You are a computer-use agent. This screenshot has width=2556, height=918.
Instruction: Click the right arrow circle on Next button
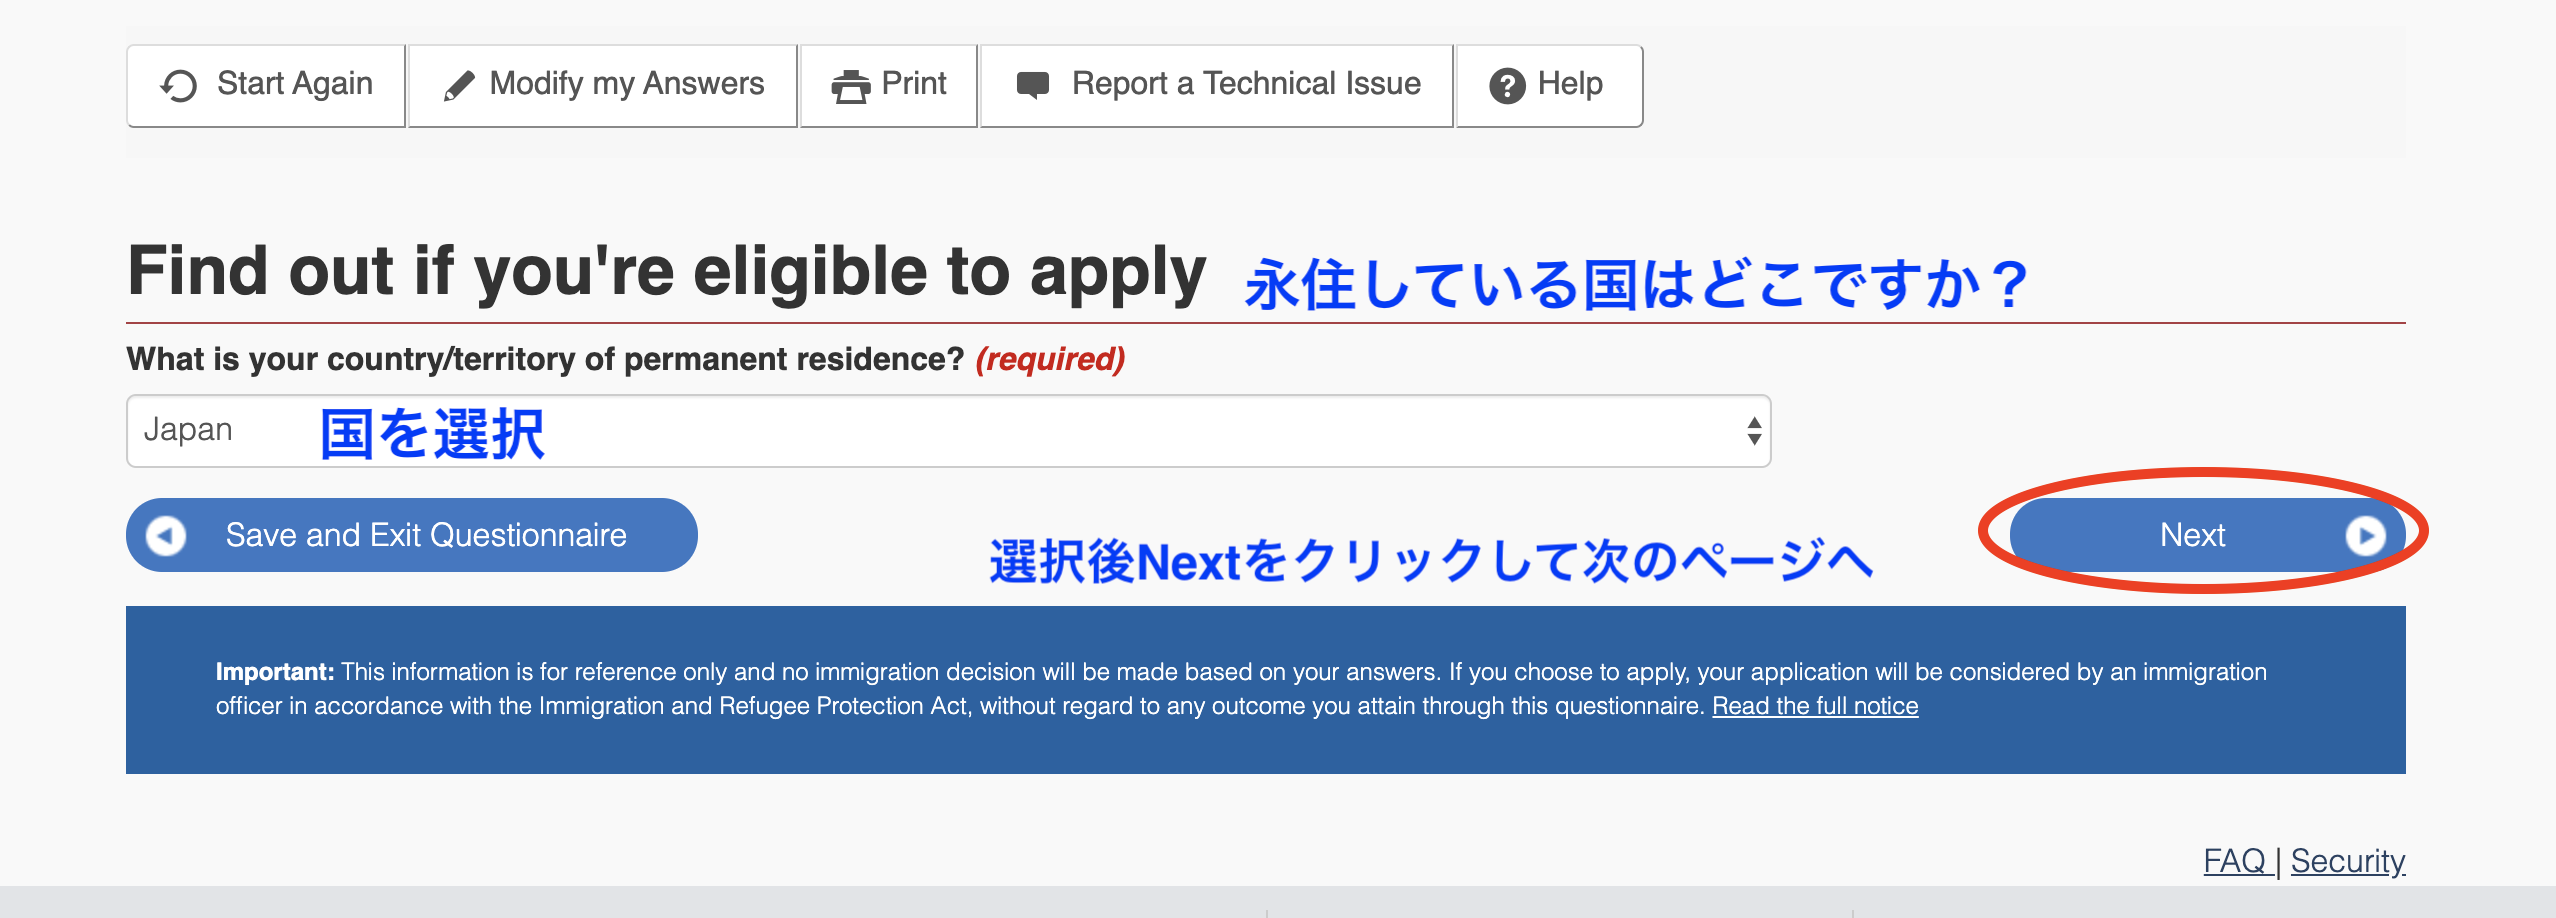coord(2365,536)
